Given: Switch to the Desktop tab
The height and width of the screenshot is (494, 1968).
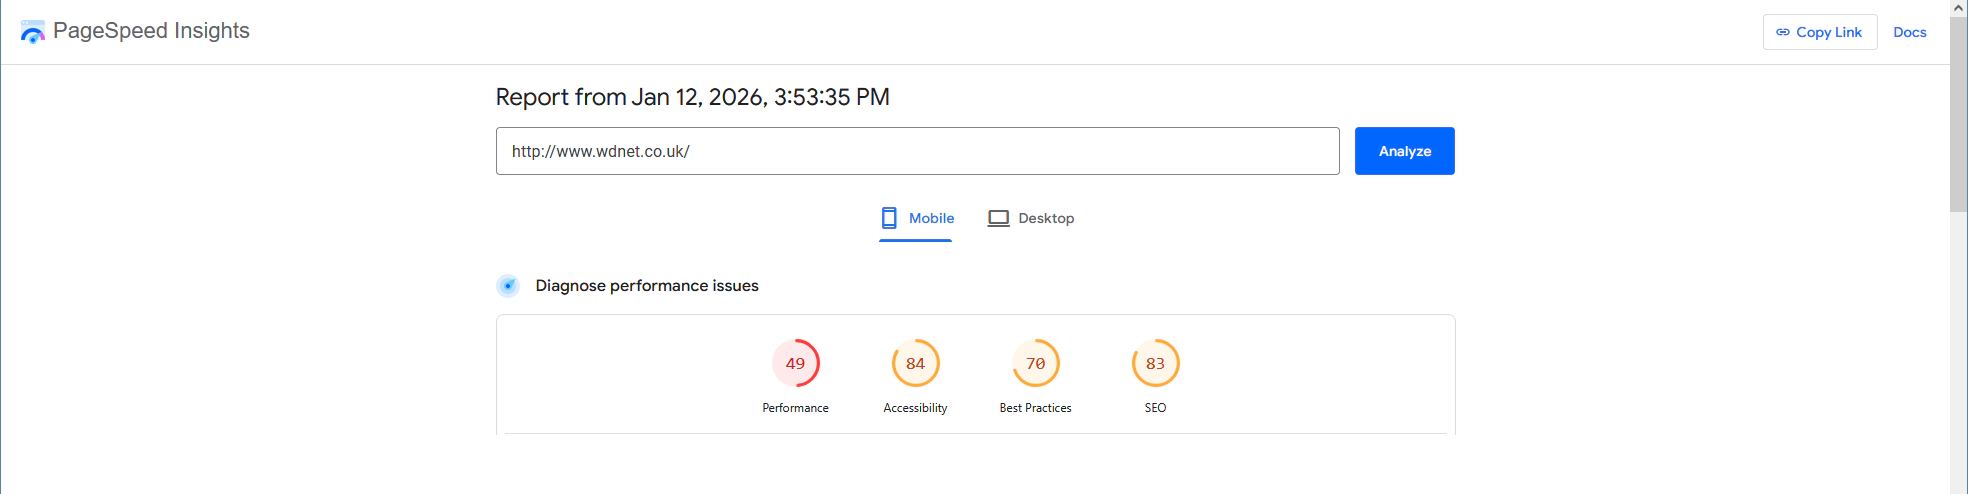Looking at the screenshot, I should click(x=1031, y=218).
